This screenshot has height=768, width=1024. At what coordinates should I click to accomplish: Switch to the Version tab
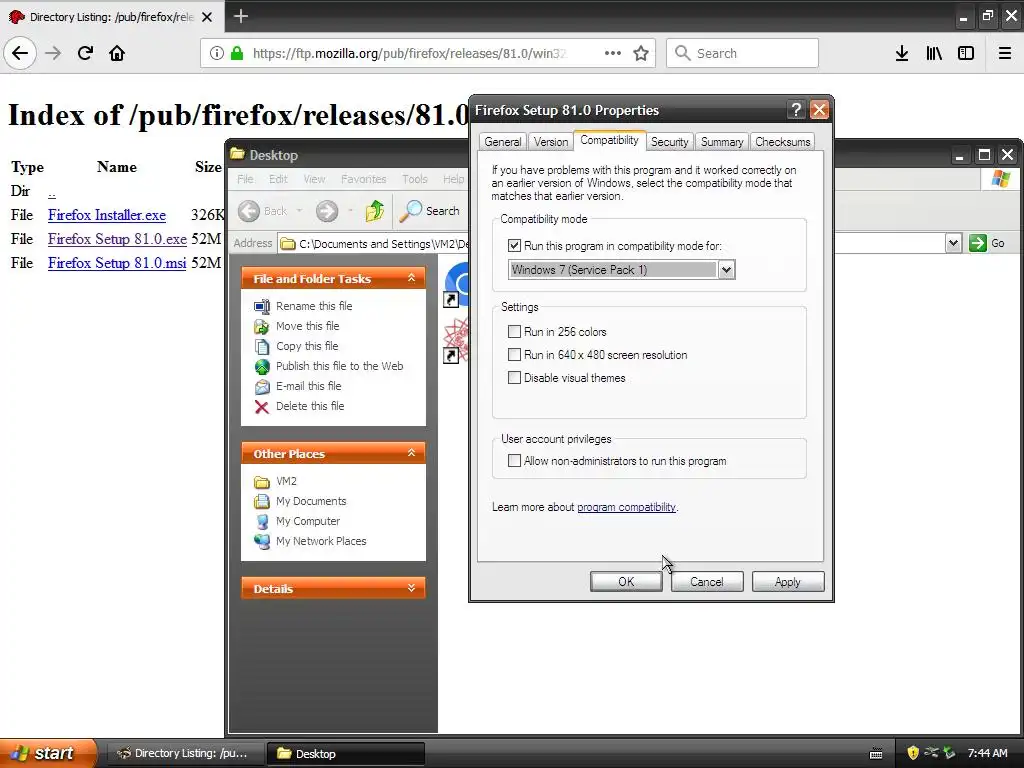tap(551, 142)
